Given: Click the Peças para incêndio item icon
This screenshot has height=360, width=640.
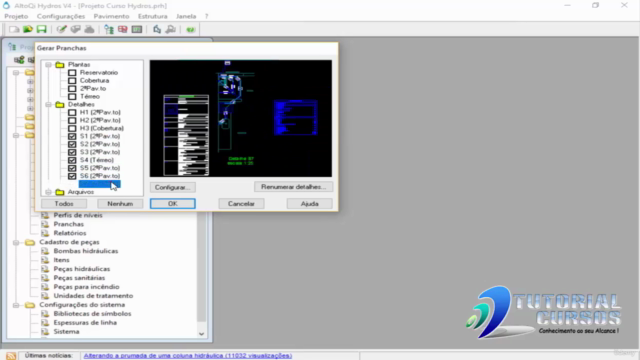Looking at the screenshot, I should [45, 287].
